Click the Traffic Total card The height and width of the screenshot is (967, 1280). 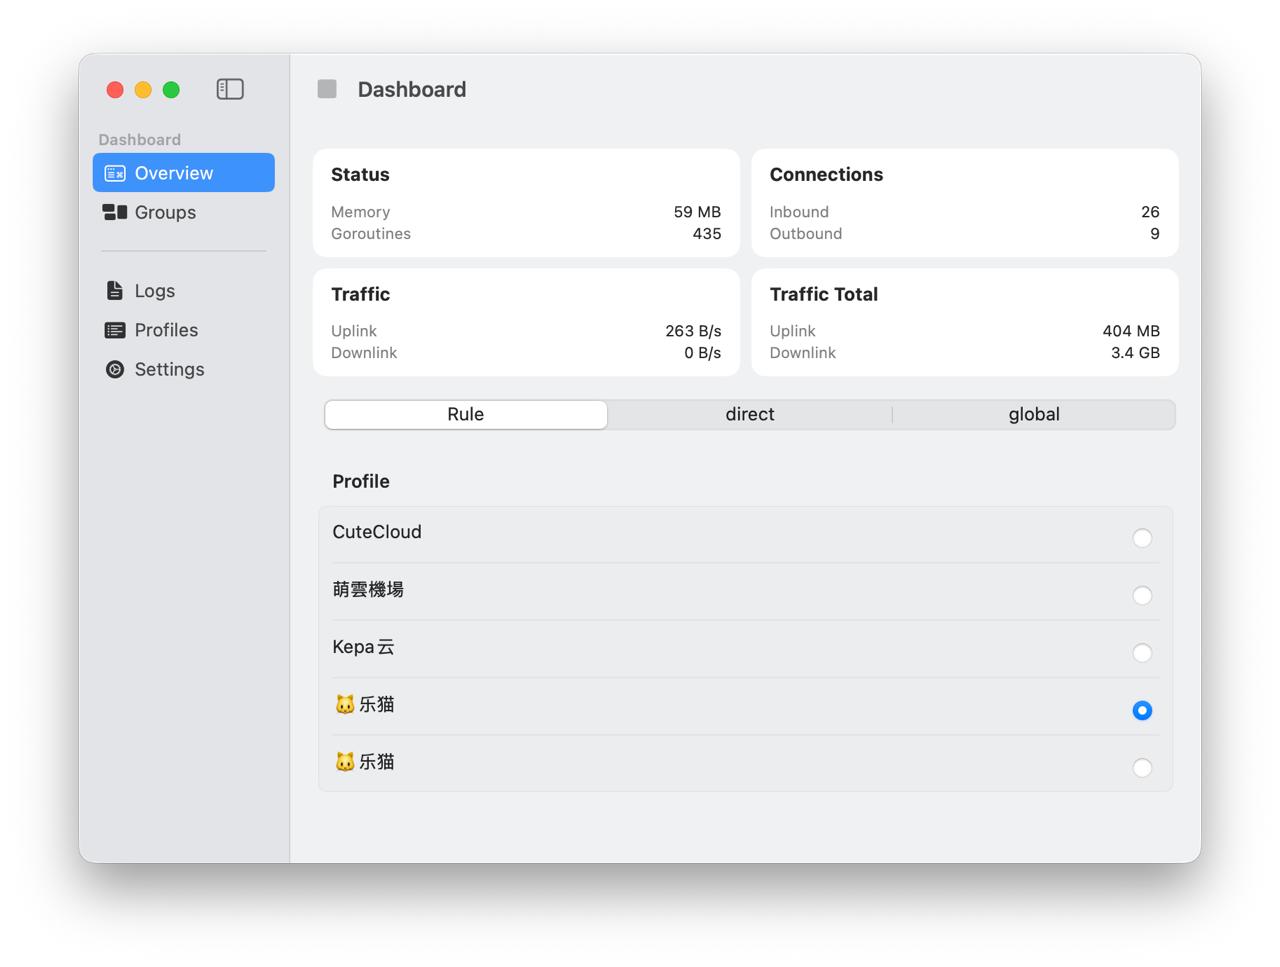click(x=964, y=322)
